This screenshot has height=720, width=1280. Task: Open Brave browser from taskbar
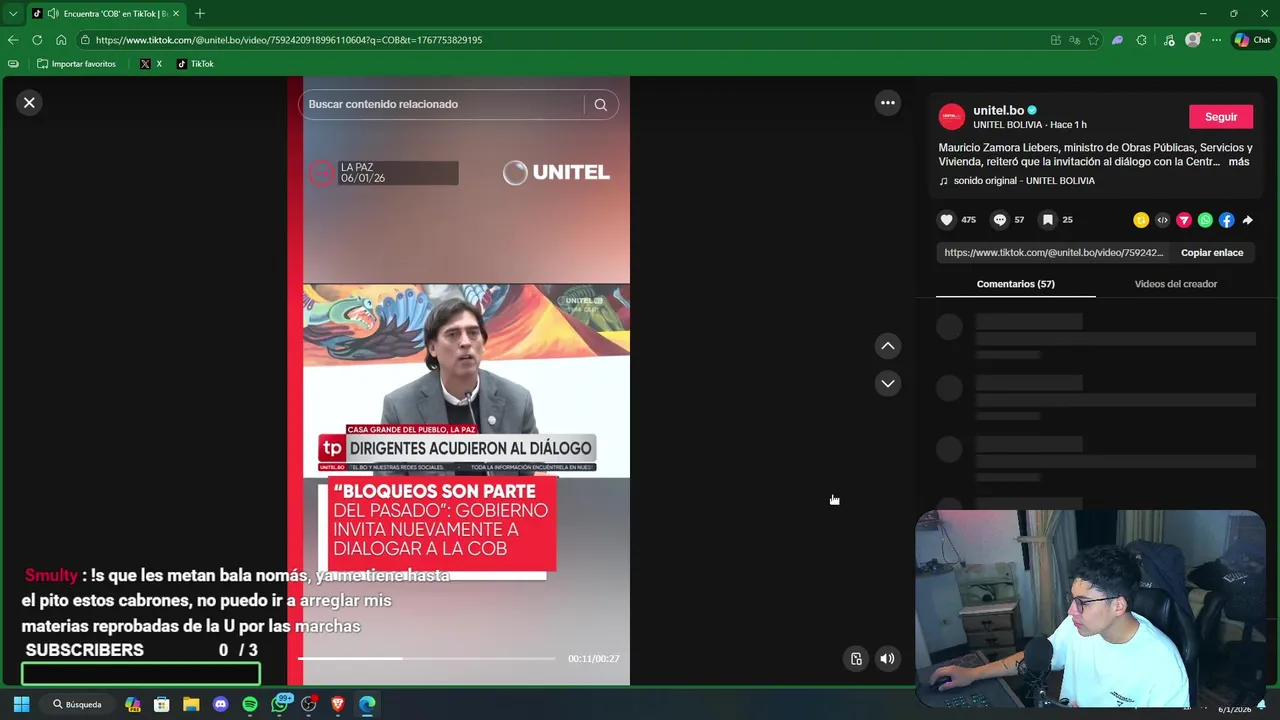pyautogui.click(x=338, y=704)
